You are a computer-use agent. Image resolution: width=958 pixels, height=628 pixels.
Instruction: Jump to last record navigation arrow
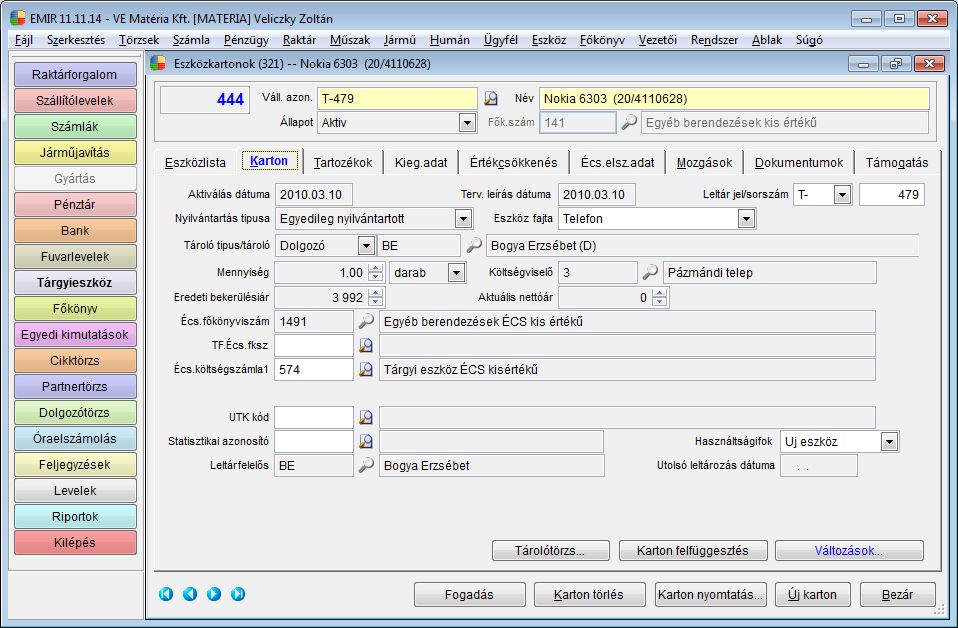(238, 594)
